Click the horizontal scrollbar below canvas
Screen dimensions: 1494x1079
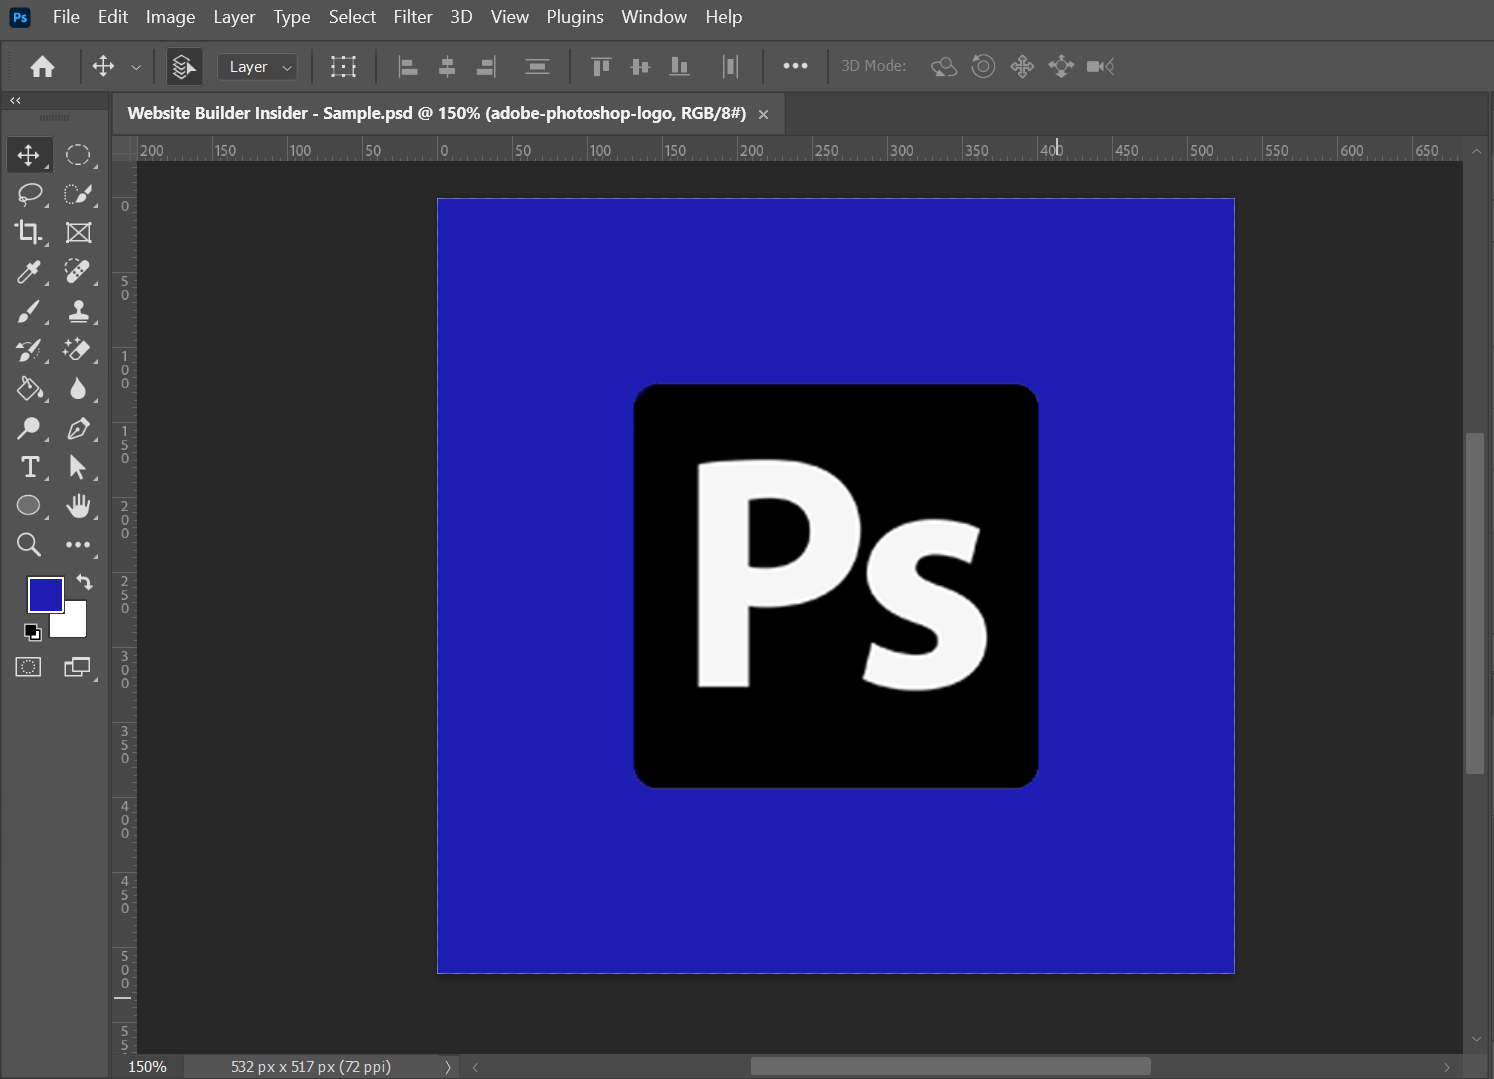coord(950,1067)
